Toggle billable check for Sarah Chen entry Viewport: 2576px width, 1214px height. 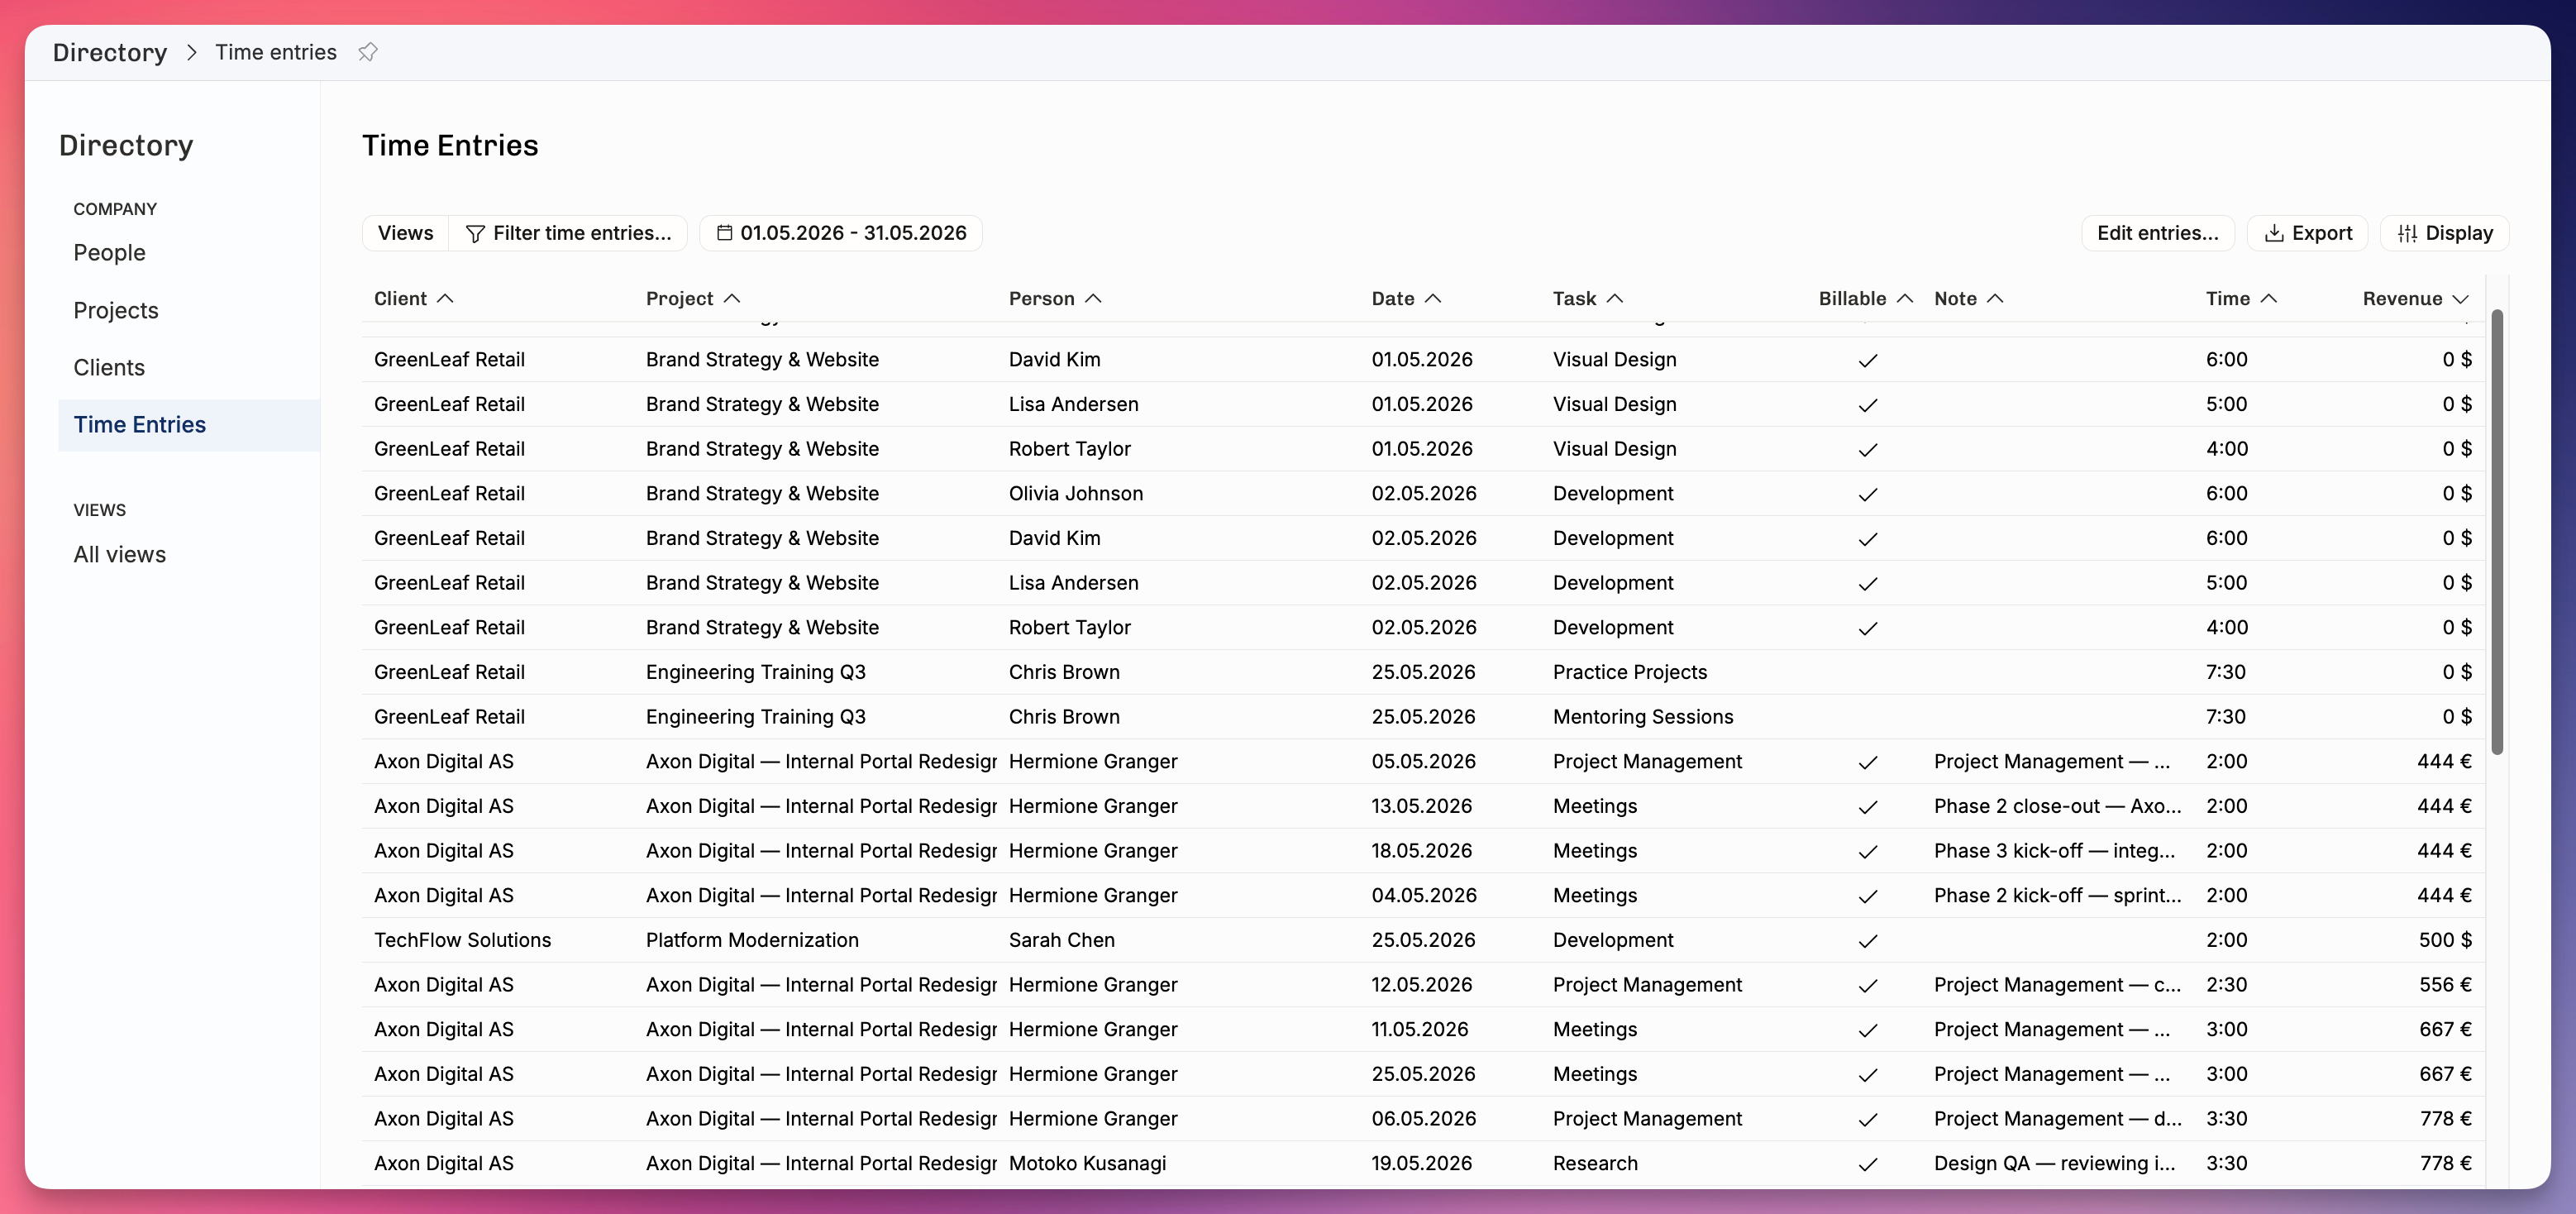pos(1867,941)
